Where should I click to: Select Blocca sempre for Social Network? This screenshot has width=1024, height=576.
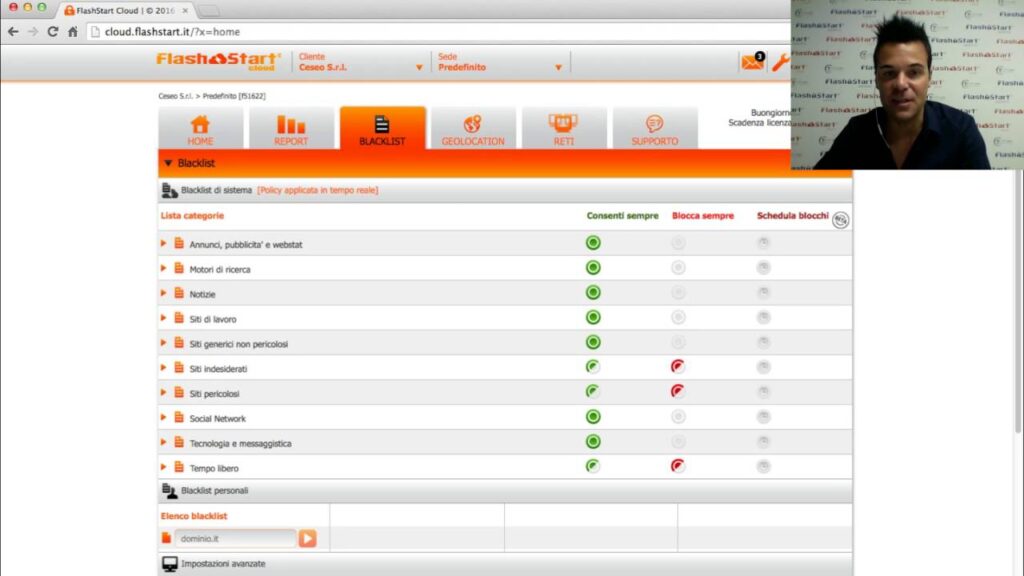point(678,417)
